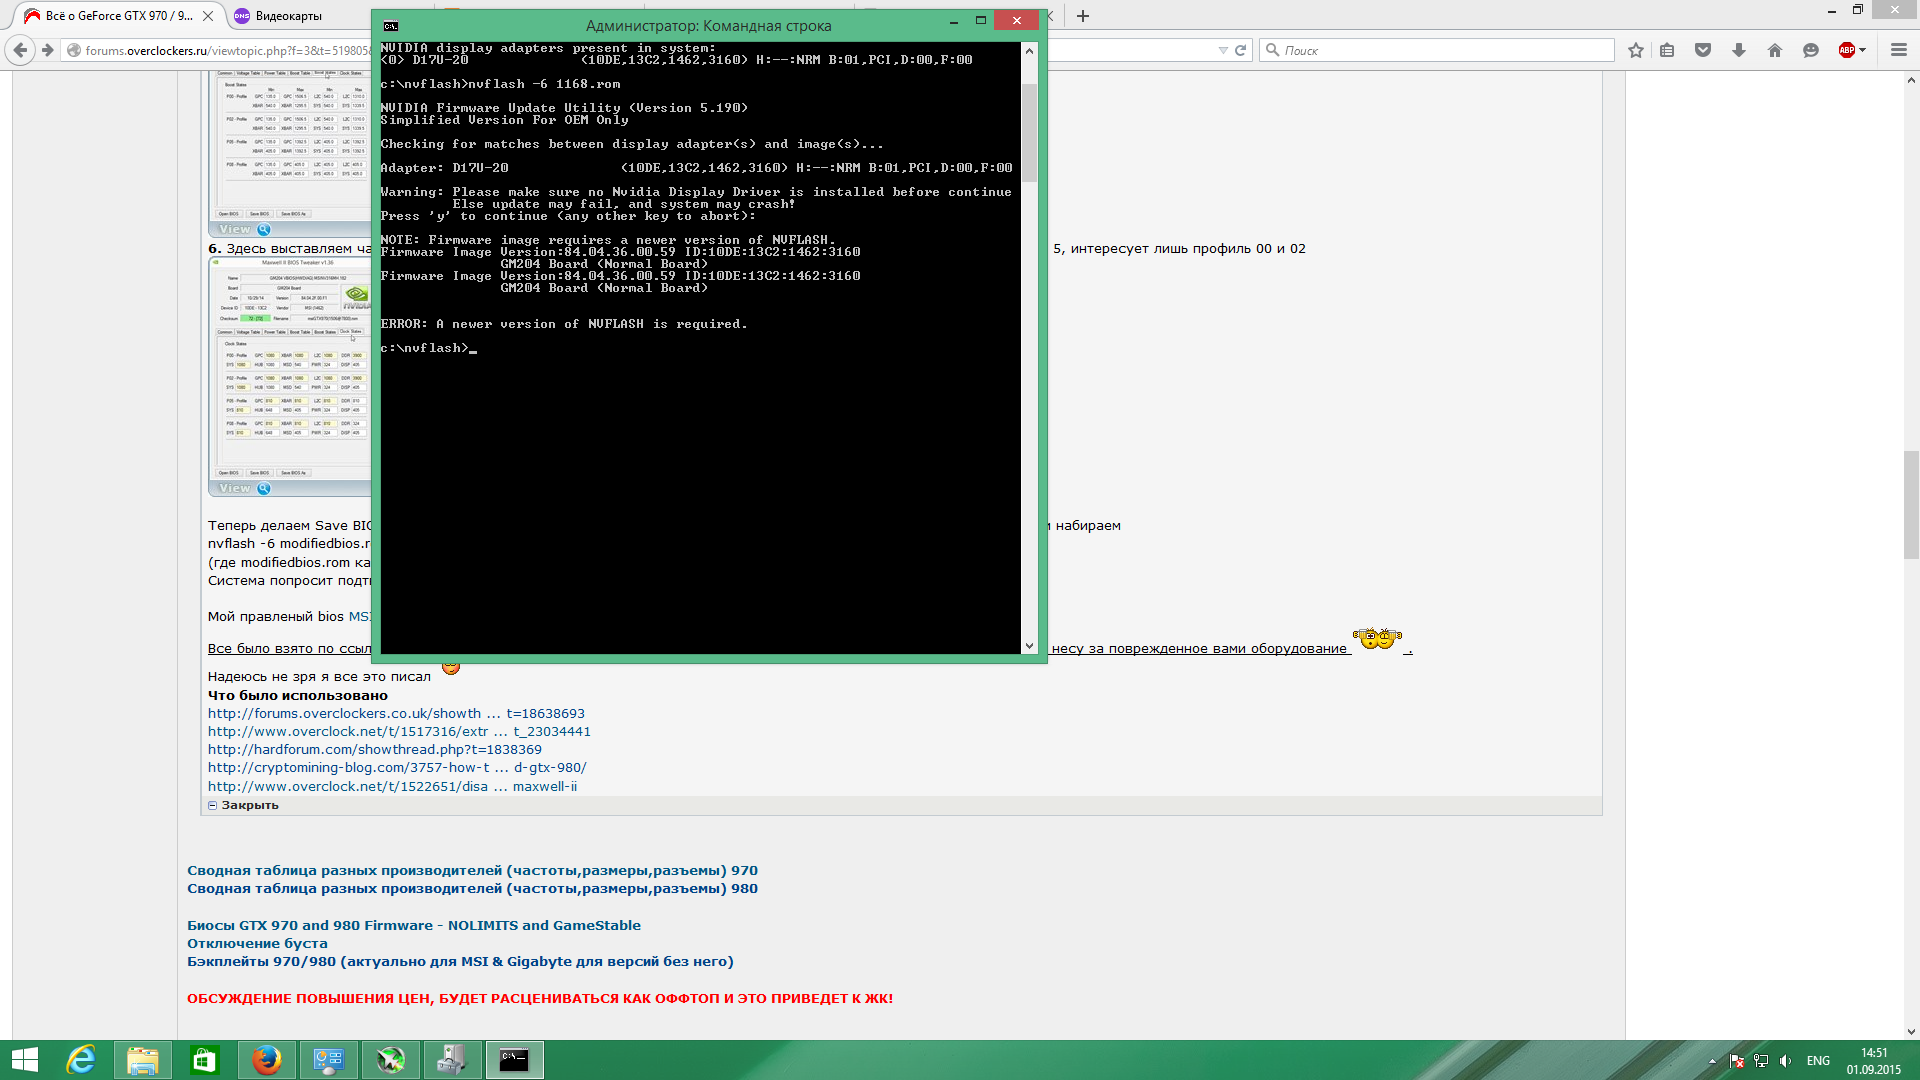The image size is (1920, 1080).
Task: Open the Downloads arrow icon
Action: (1739, 50)
